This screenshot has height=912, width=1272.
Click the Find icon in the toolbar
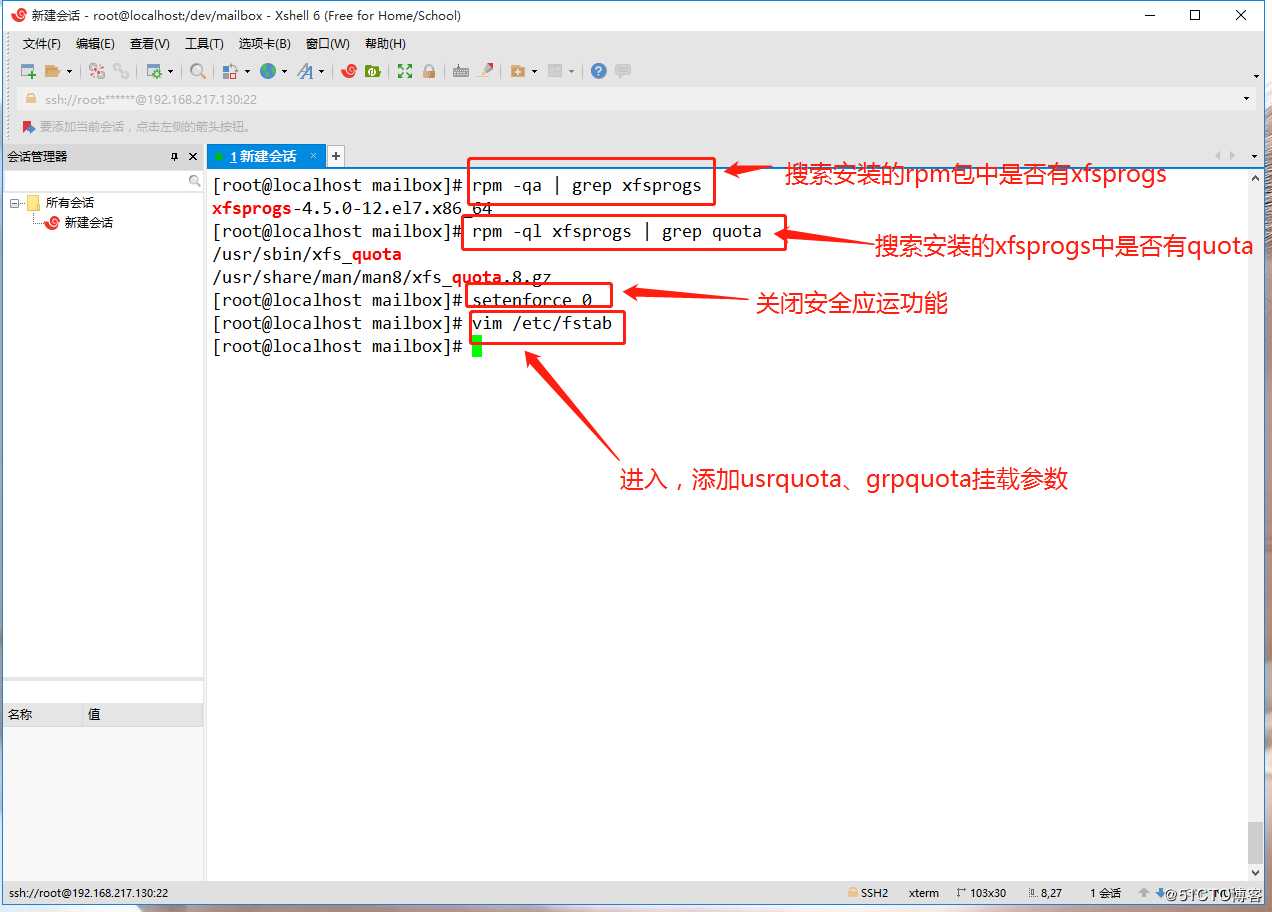[198, 71]
